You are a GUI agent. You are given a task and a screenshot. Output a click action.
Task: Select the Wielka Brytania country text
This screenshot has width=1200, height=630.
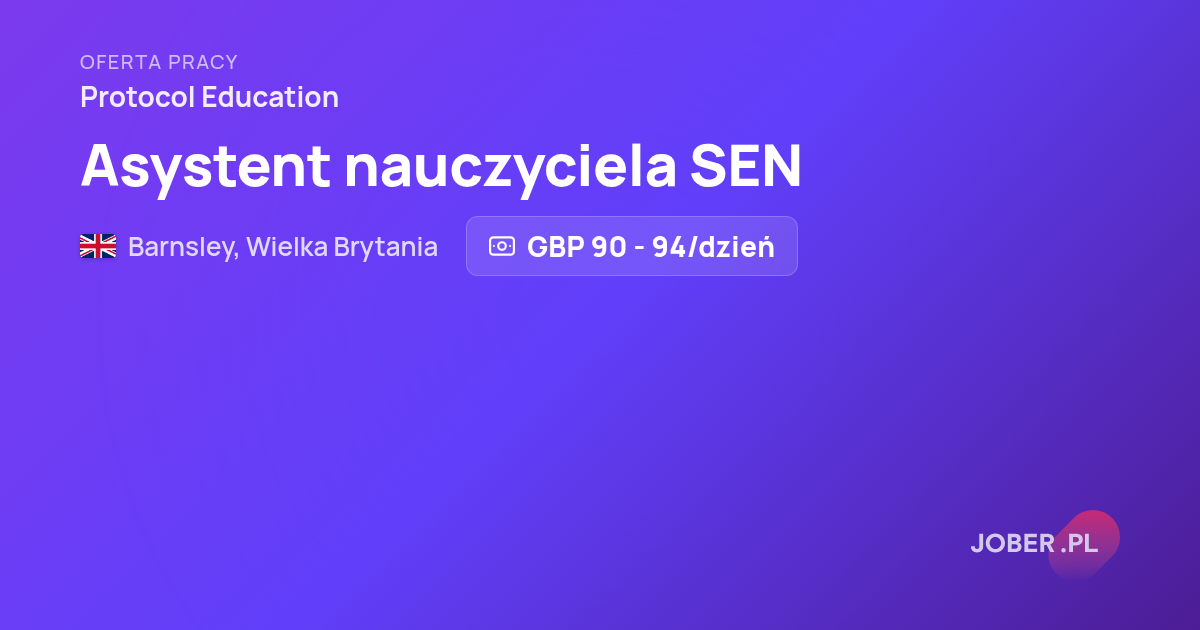[x=342, y=247]
